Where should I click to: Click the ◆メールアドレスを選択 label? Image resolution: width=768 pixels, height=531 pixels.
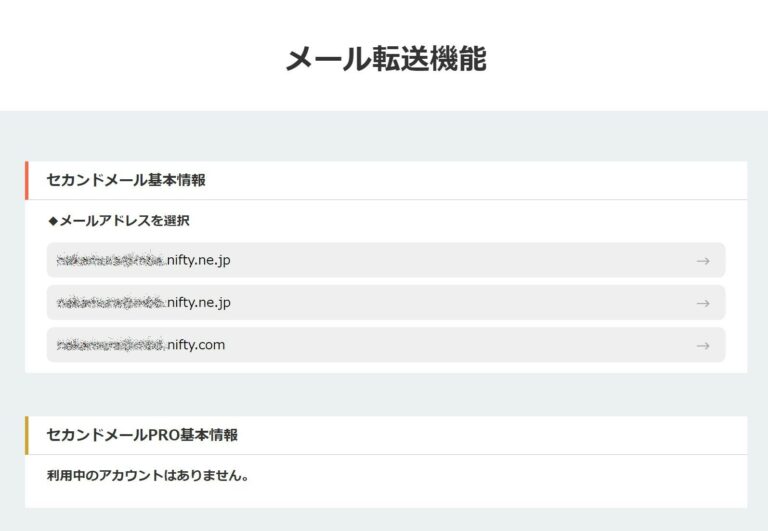pos(119,221)
